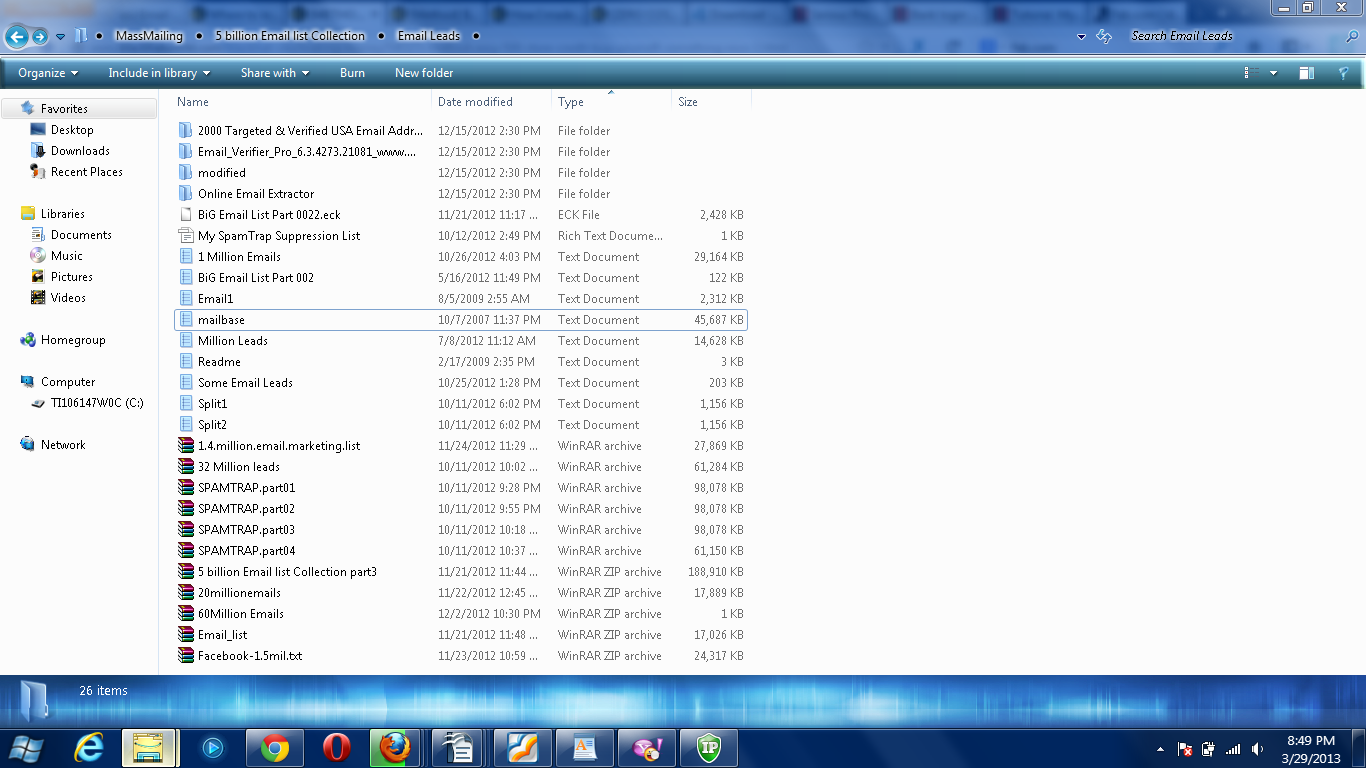Open the Recent pages dropdown beside Forward

[60, 37]
